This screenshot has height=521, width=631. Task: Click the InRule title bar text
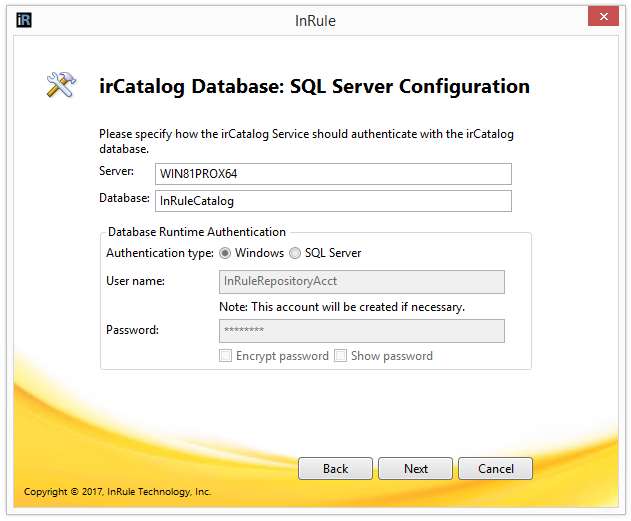[x=315, y=21]
